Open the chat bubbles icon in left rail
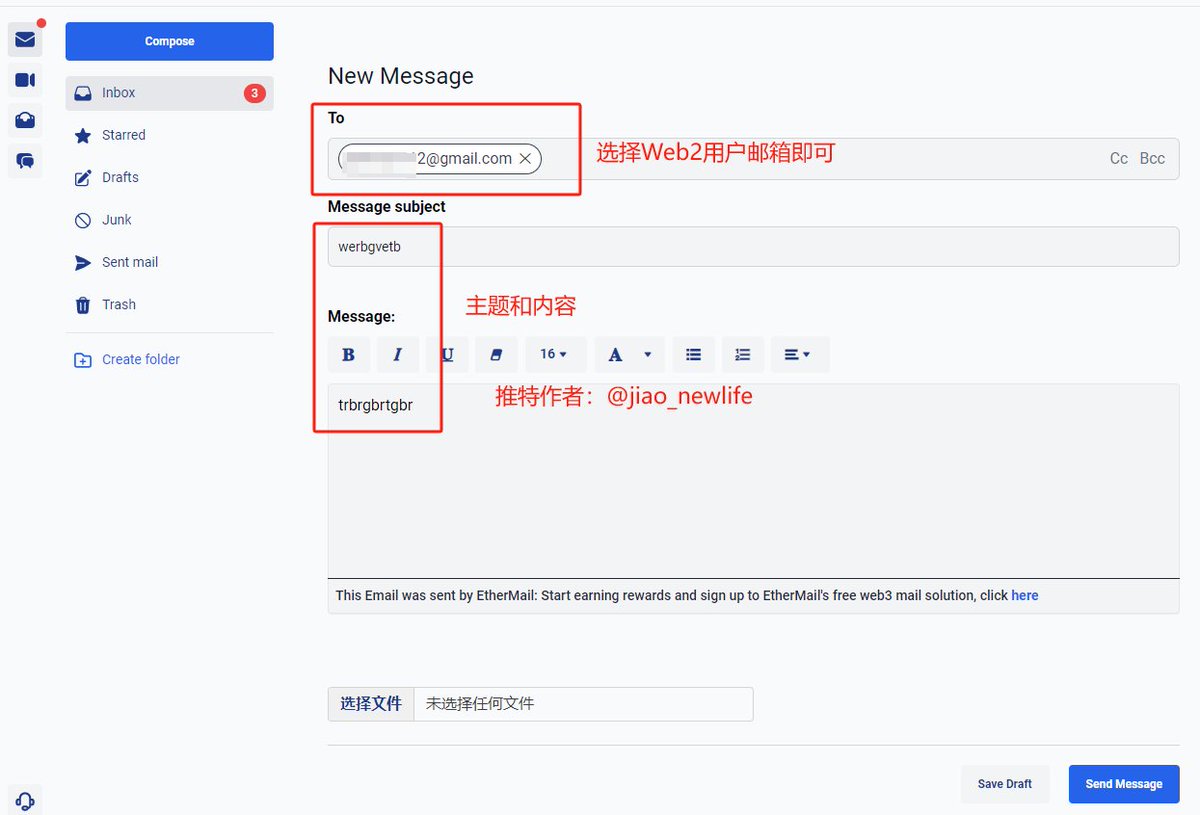 click(25, 160)
